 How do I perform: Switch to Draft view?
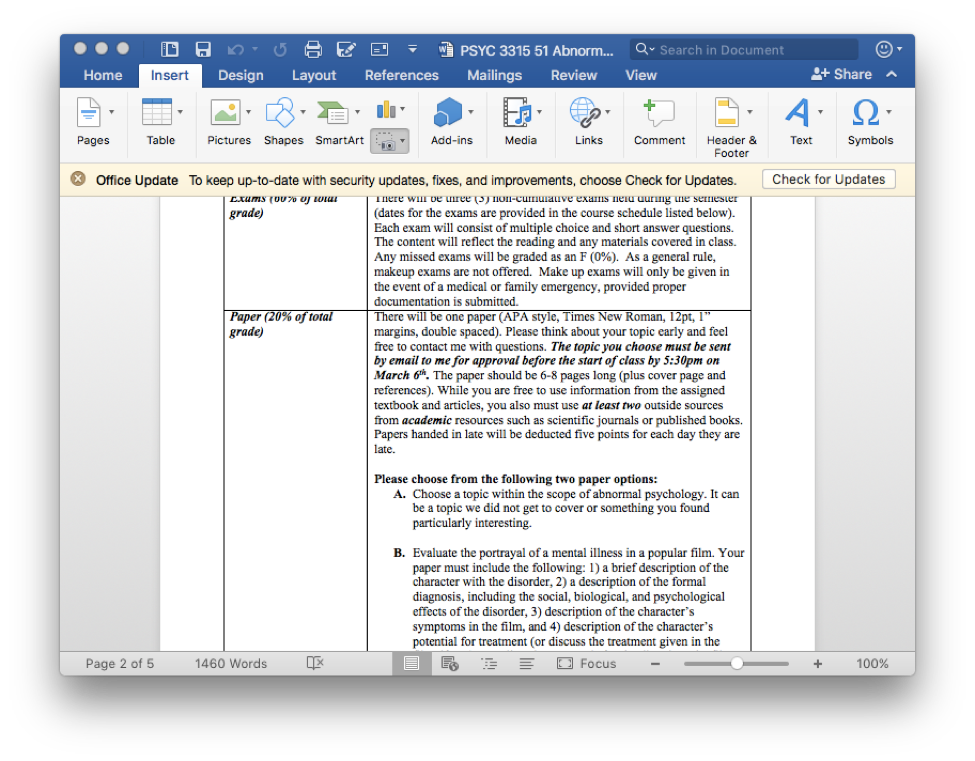[x=526, y=663]
